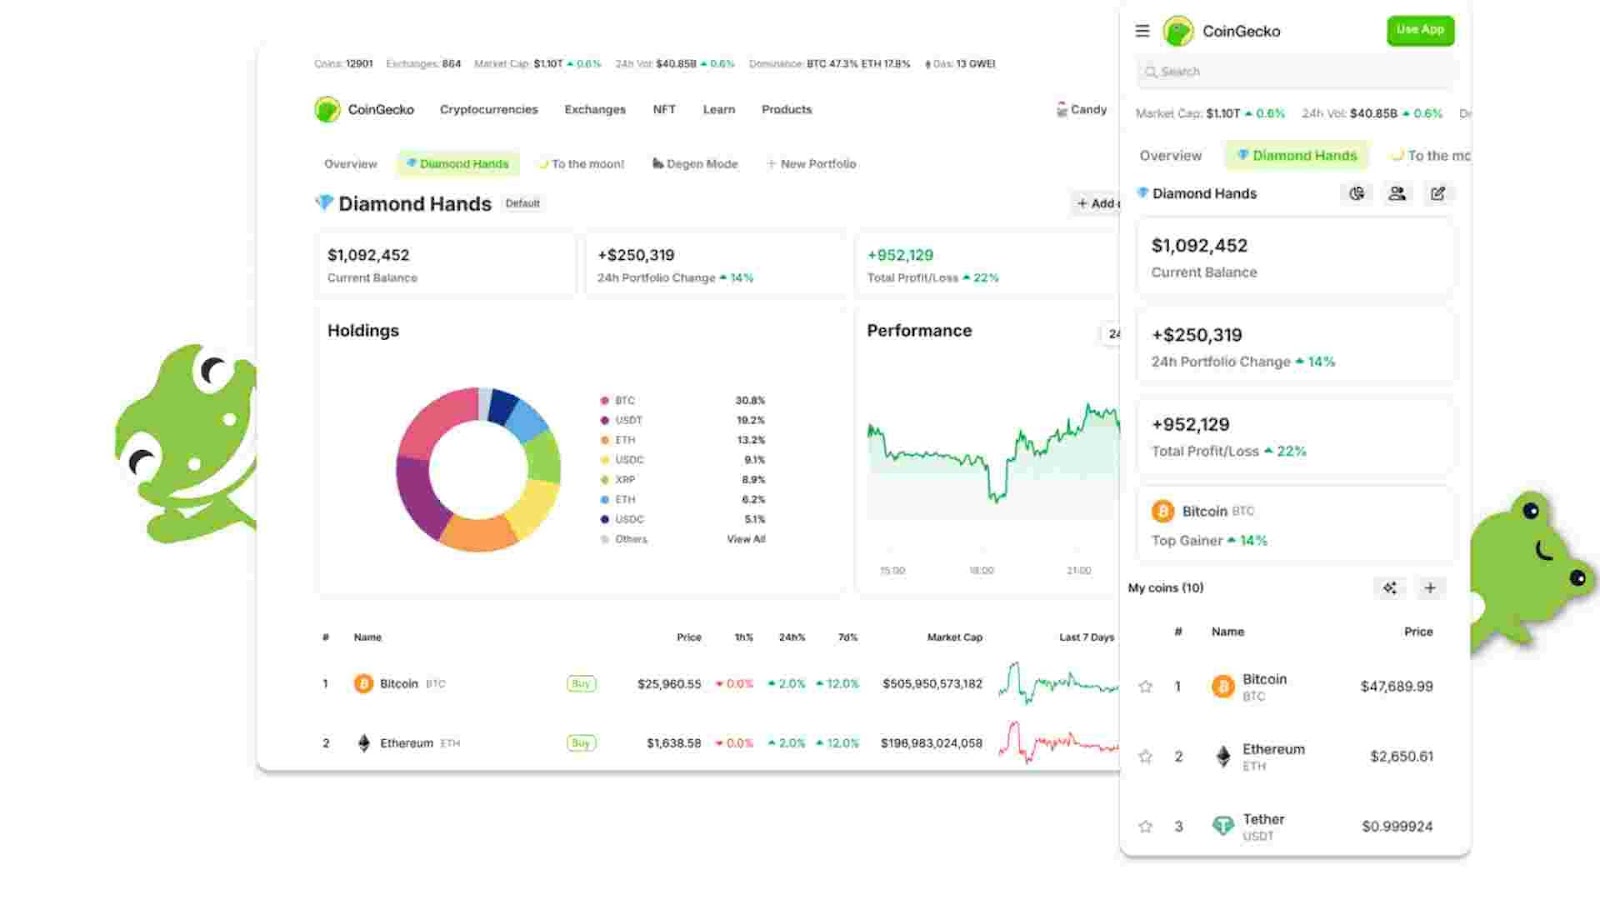
Task: Open Tether in the mobile coin list
Action: [x=1263, y=819]
